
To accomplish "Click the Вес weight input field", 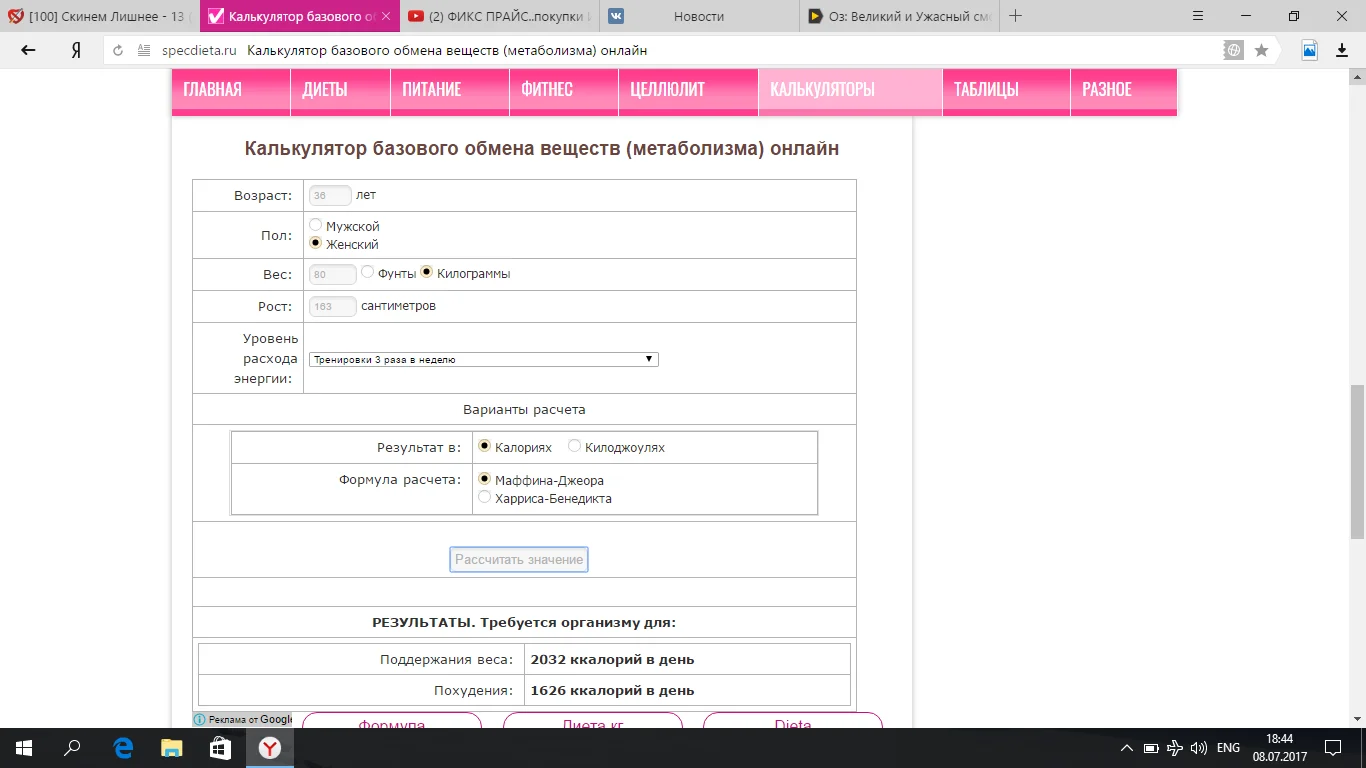I will tap(333, 274).
